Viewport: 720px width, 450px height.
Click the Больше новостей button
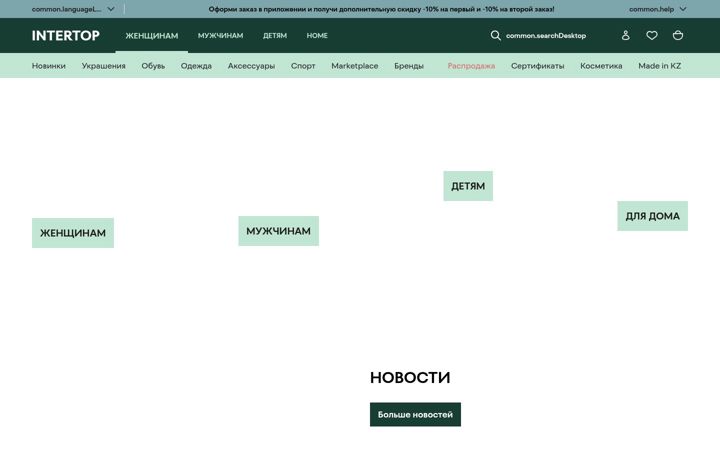(x=415, y=414)
